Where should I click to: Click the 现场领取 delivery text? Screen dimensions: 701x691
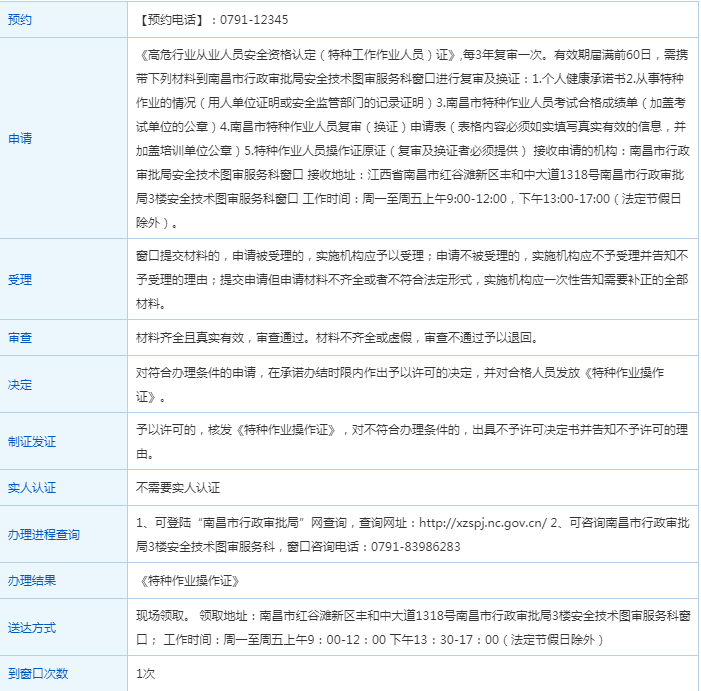tap(162, 616)
